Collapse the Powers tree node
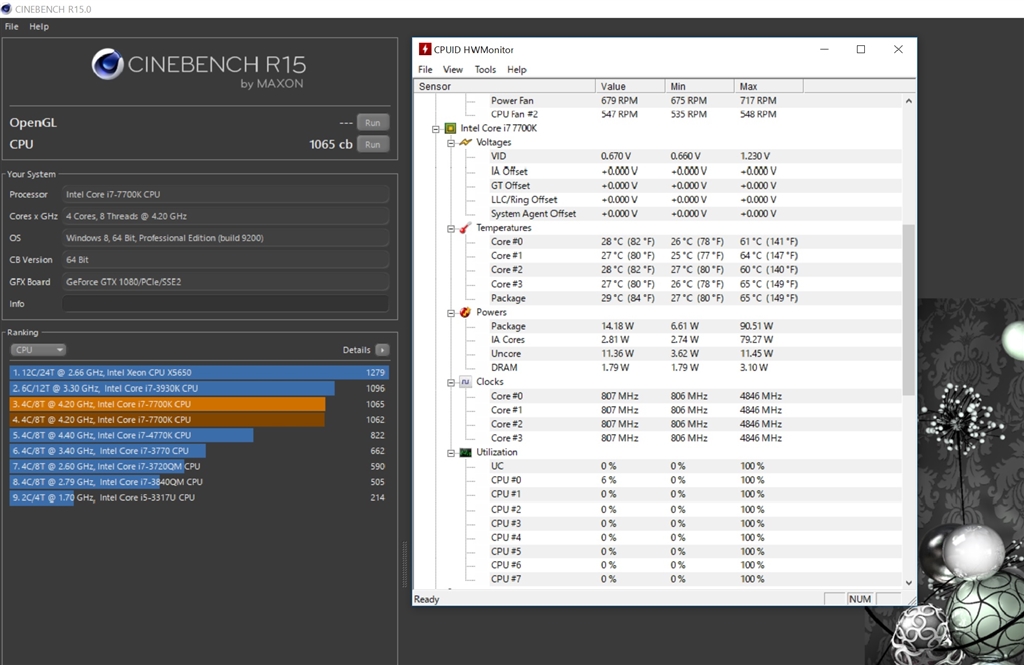Screen dimensions: 1024x665 pyautogui.click(x=451, y=314)
